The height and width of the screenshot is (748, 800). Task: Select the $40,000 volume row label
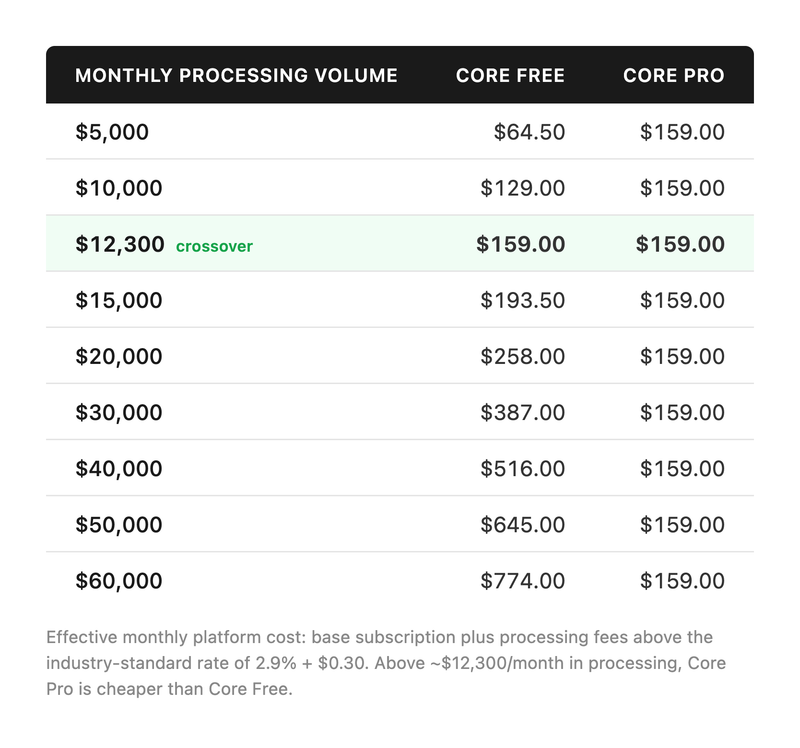(x=118, y=468)
